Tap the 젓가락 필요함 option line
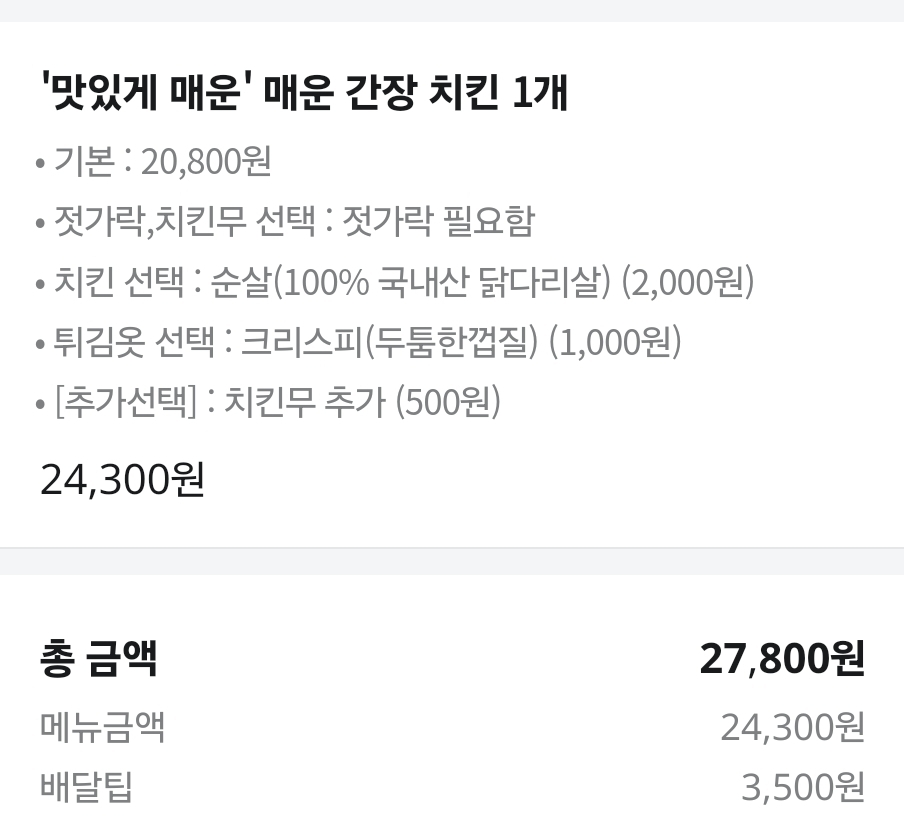Viewport: 904px width, 831px height. coord(285,221)
